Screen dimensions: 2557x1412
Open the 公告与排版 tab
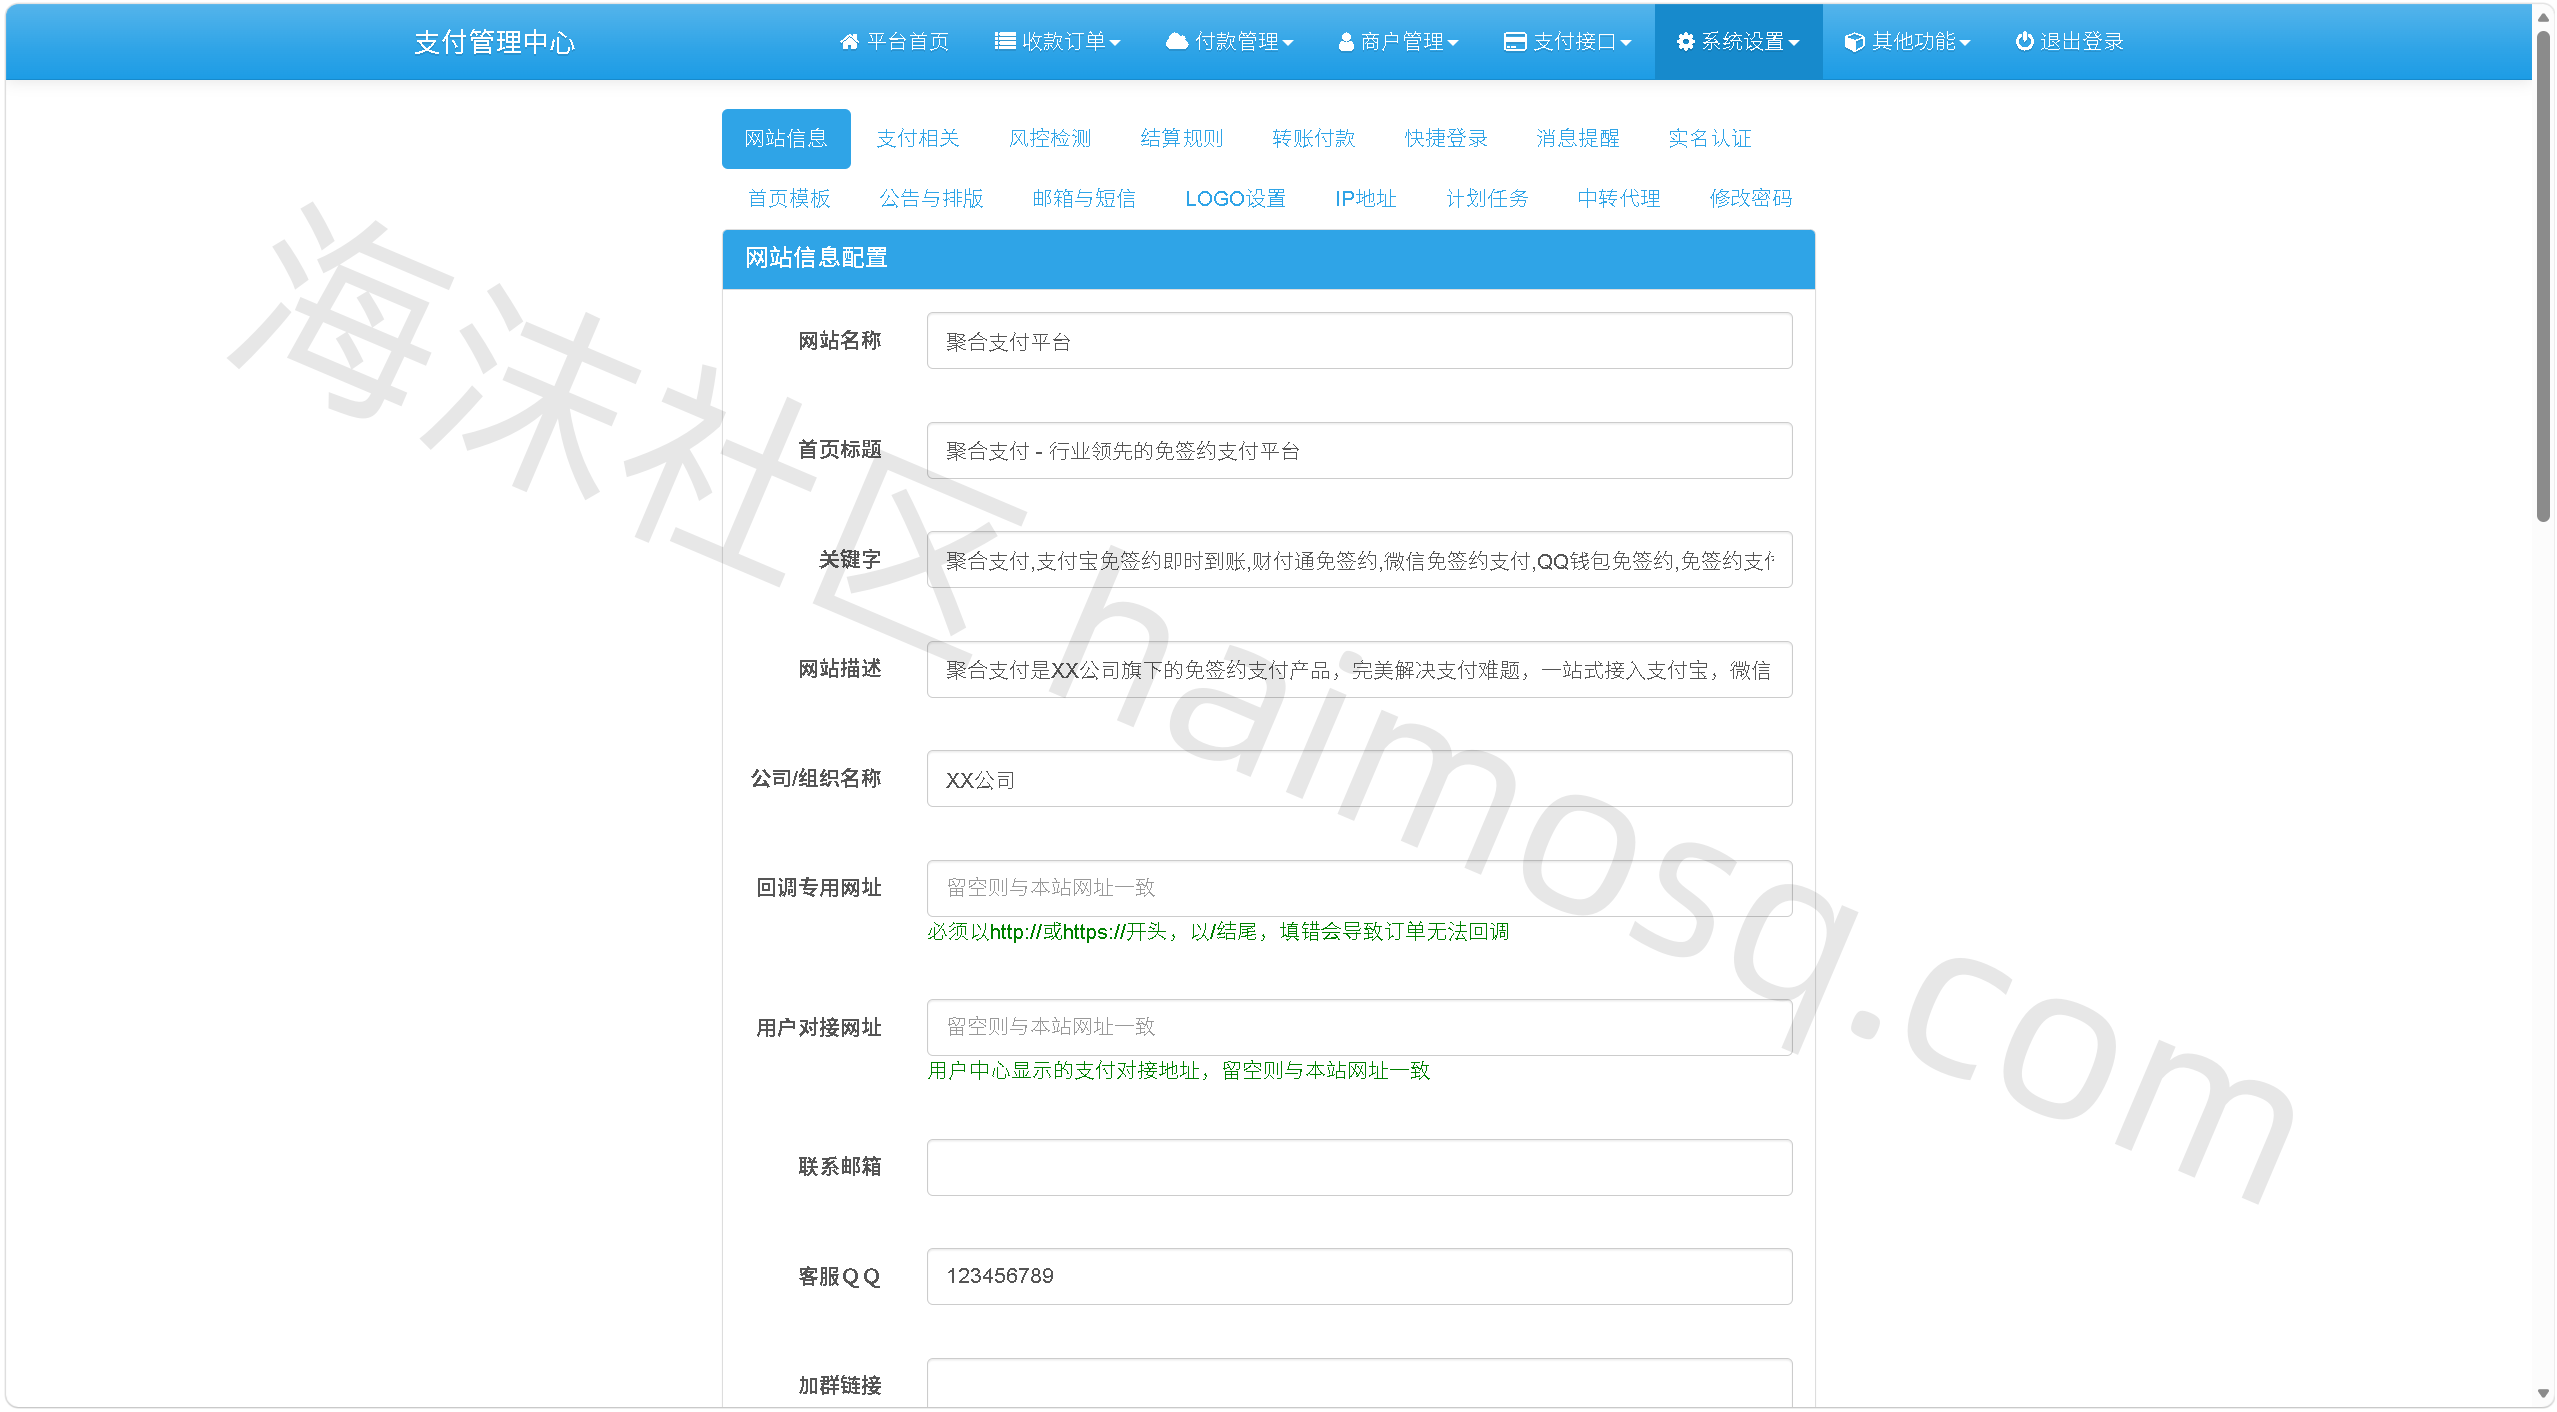[x=931, y=198]
